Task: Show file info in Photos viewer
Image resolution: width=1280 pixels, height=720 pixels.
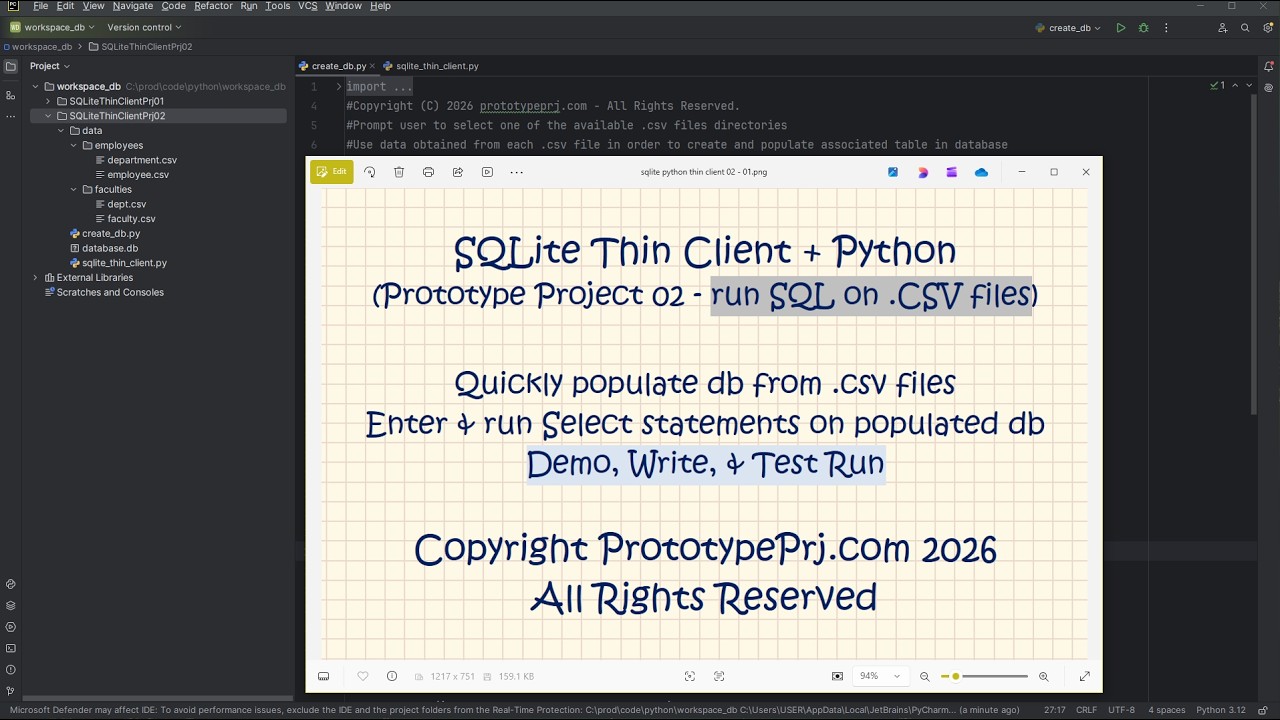Action: pos(392,677)
